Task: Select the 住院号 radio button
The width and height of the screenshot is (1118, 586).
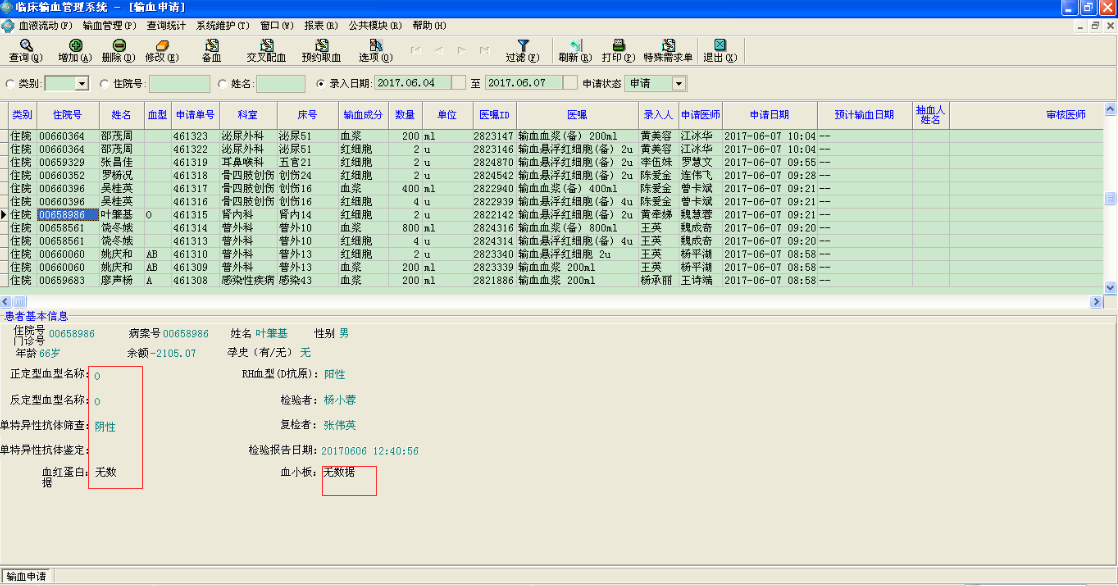Action: click(104, 83)
